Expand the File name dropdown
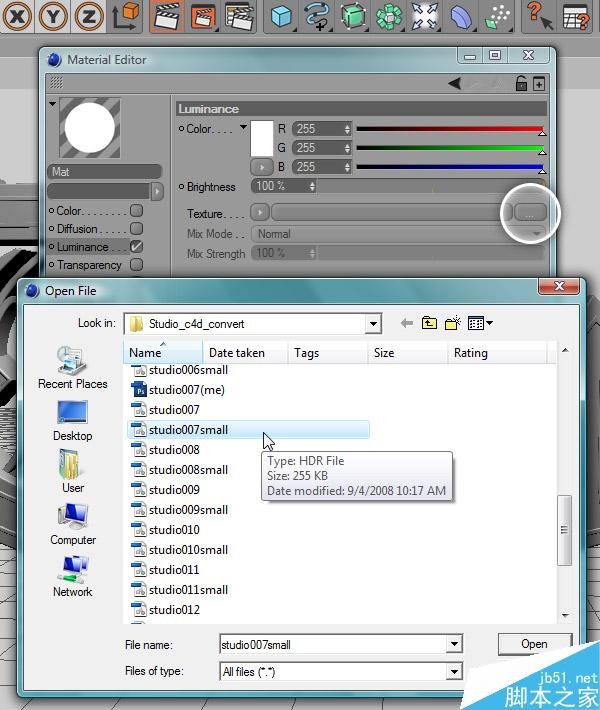Screen dimensions: 600x710 point(454,644)
